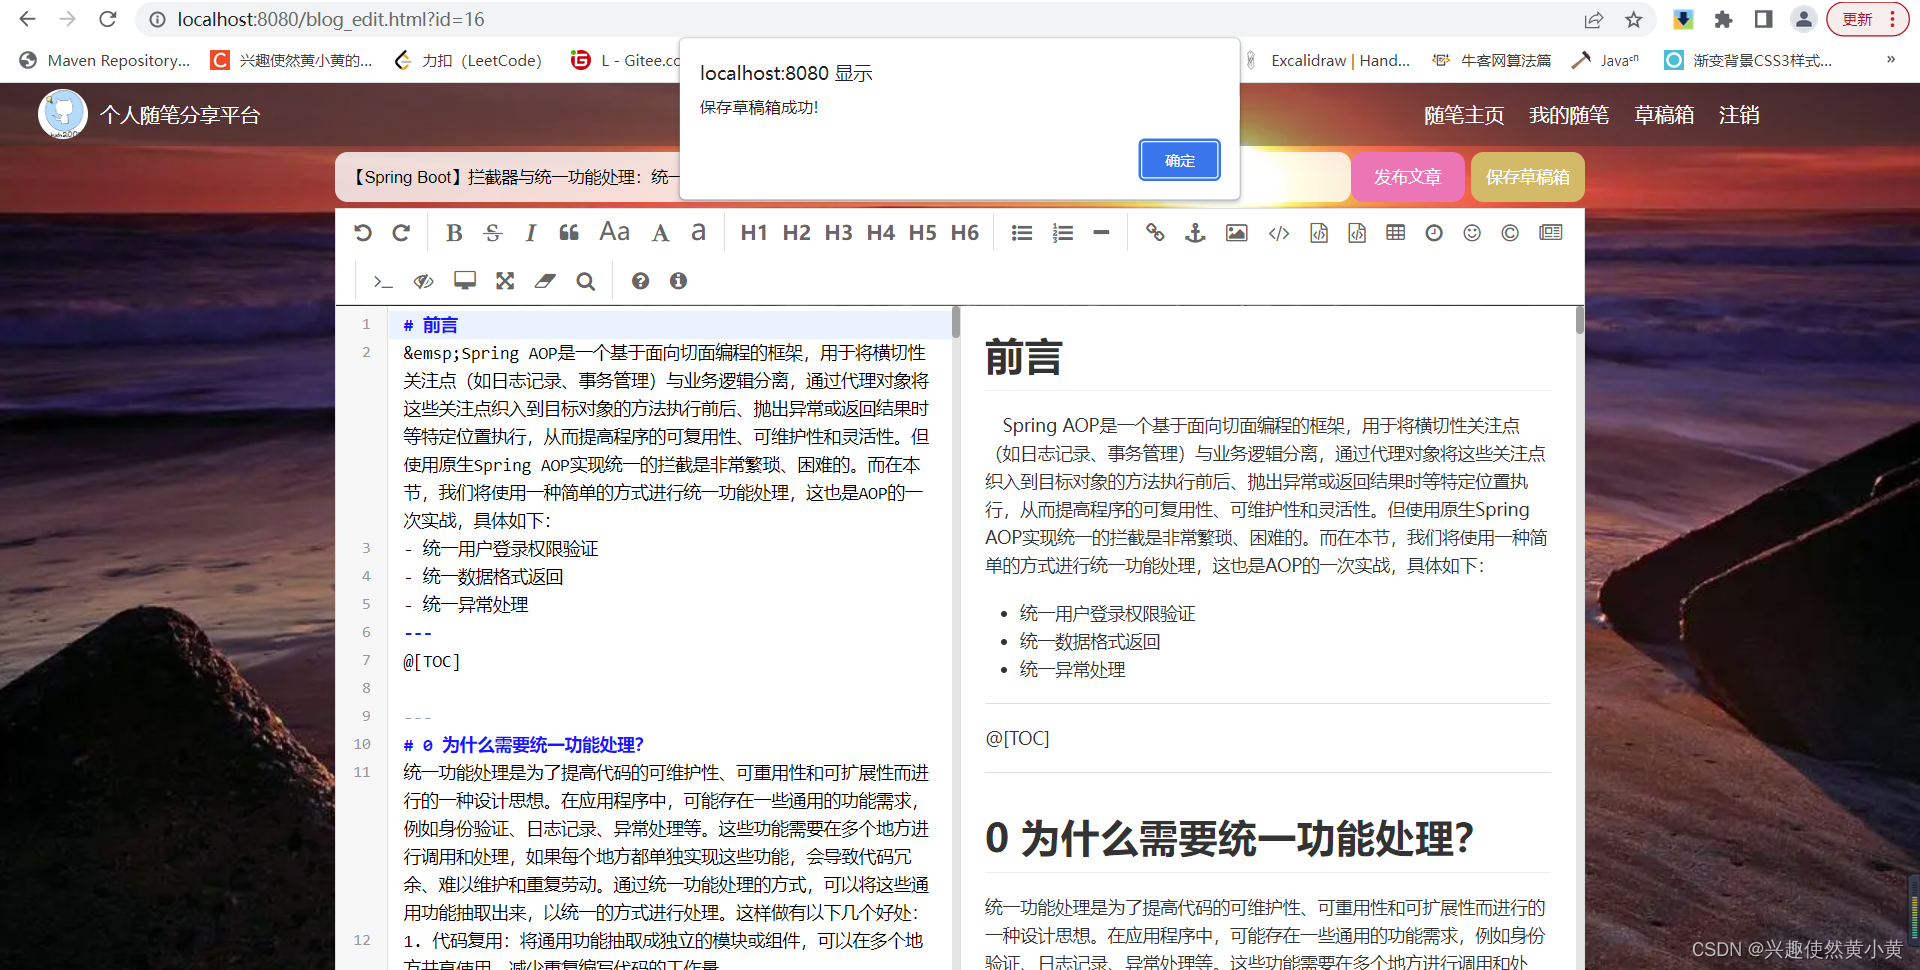Insert H6 heading

(x=964, y=233)
